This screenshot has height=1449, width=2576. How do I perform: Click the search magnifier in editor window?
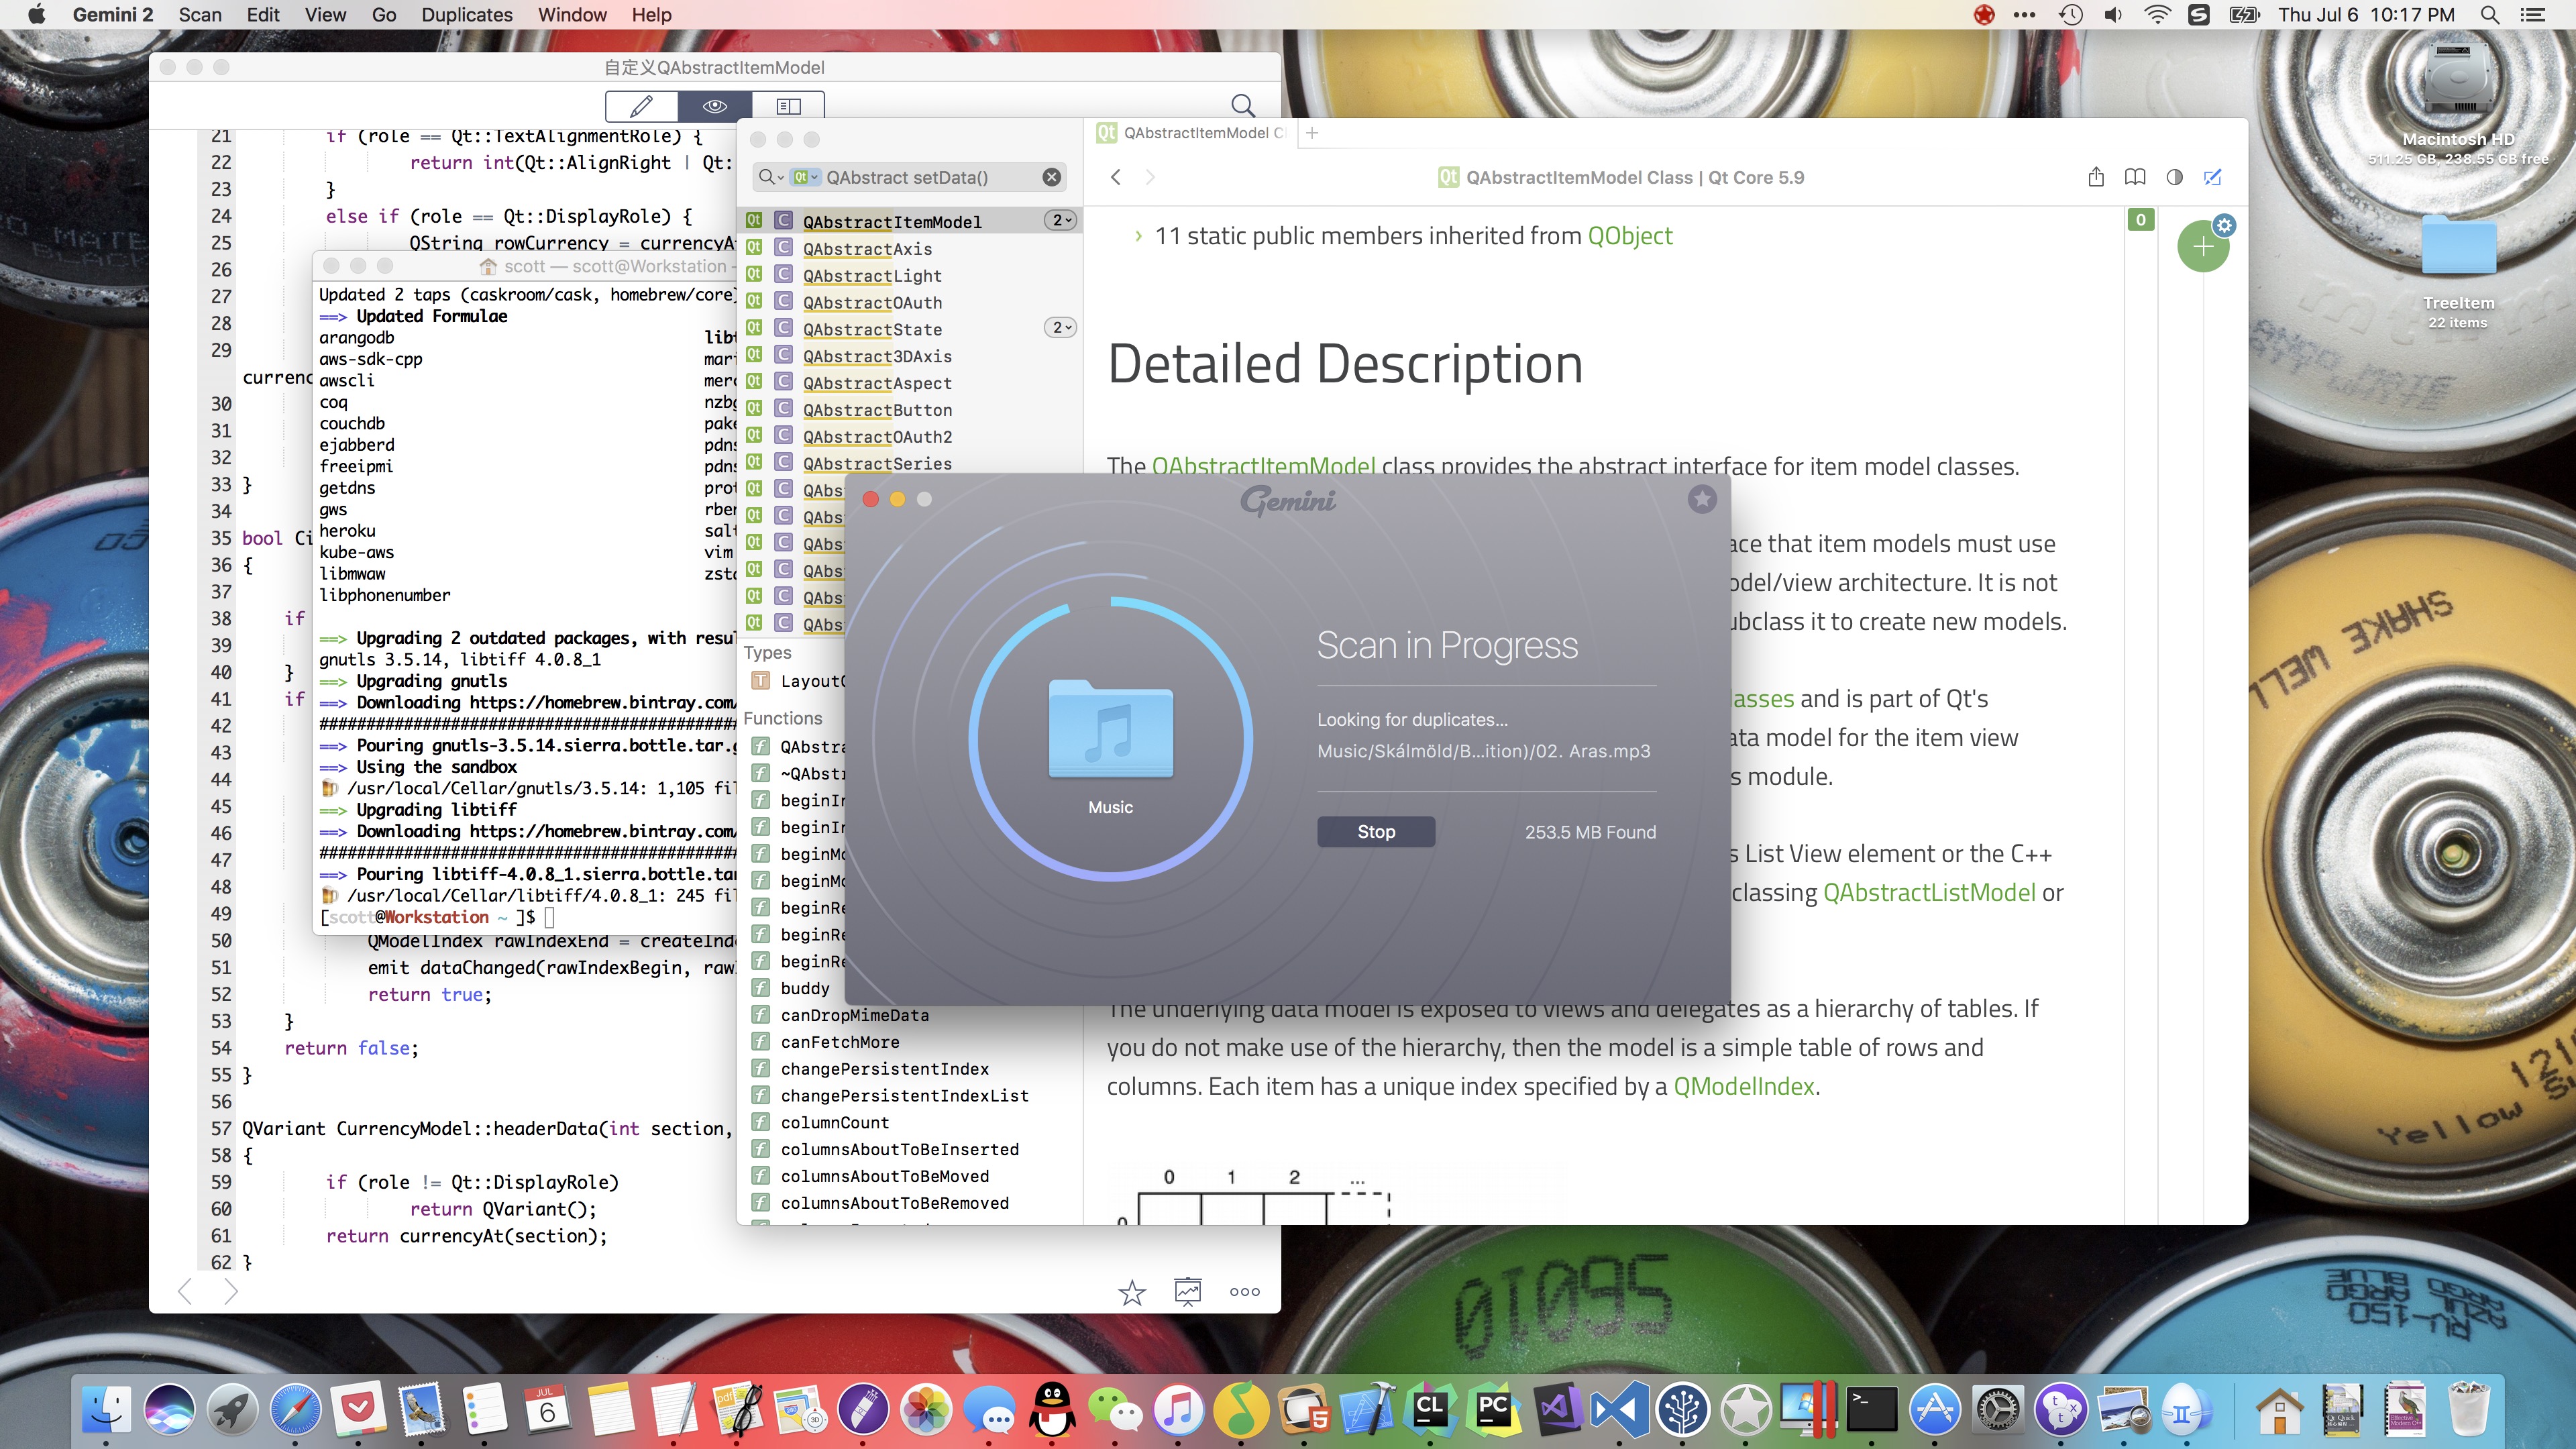[1242, 105]
